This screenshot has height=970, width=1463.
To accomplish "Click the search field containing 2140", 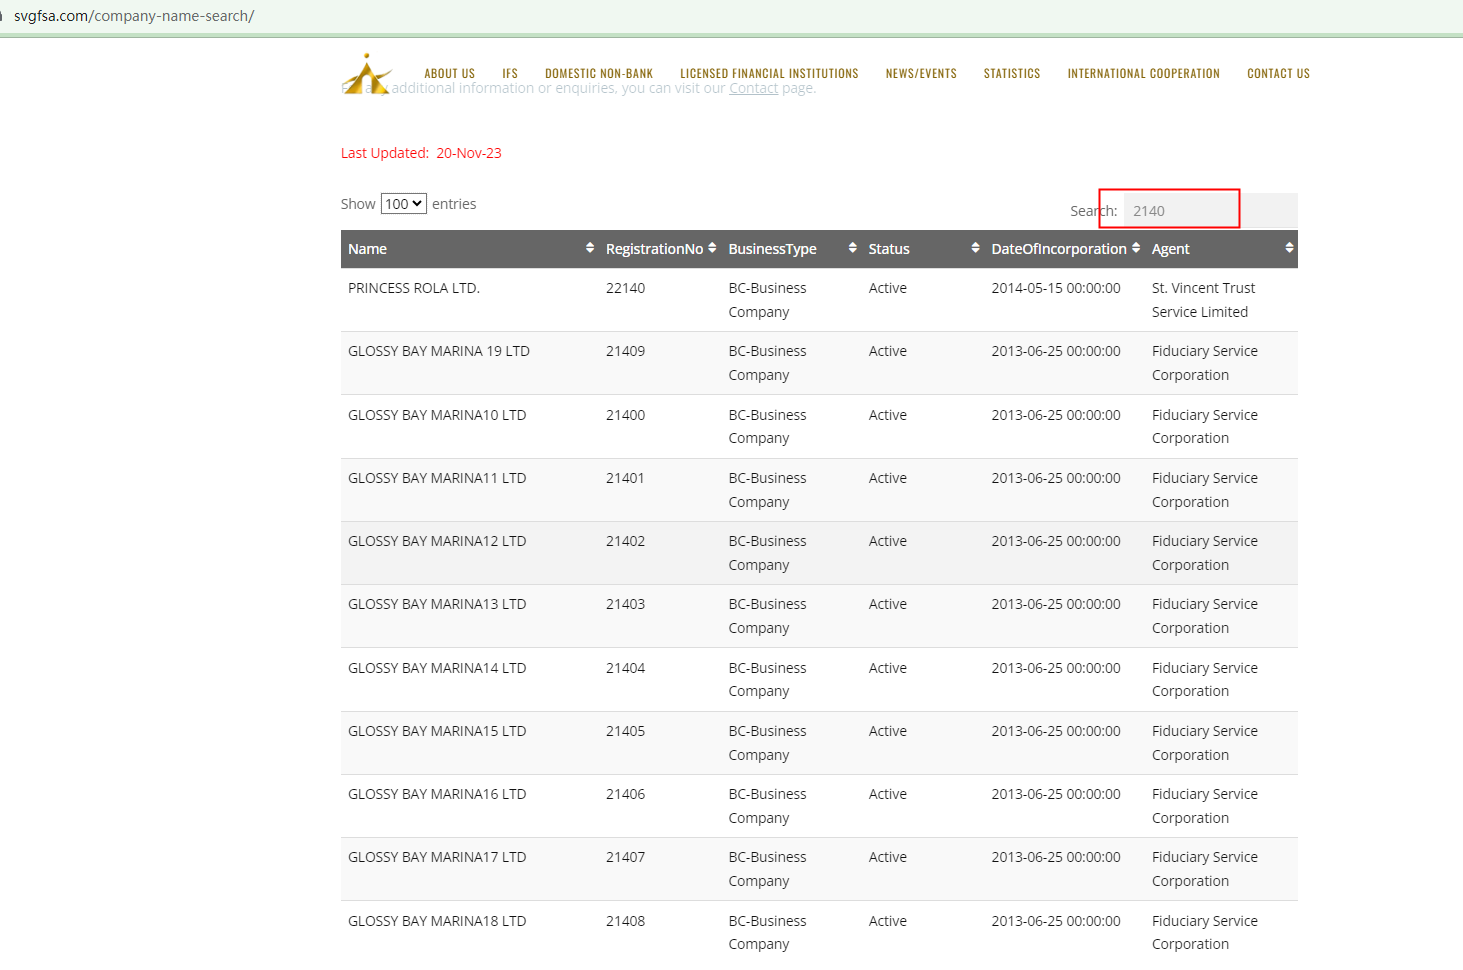I will pyautogui.click(x=1182, y=211).
